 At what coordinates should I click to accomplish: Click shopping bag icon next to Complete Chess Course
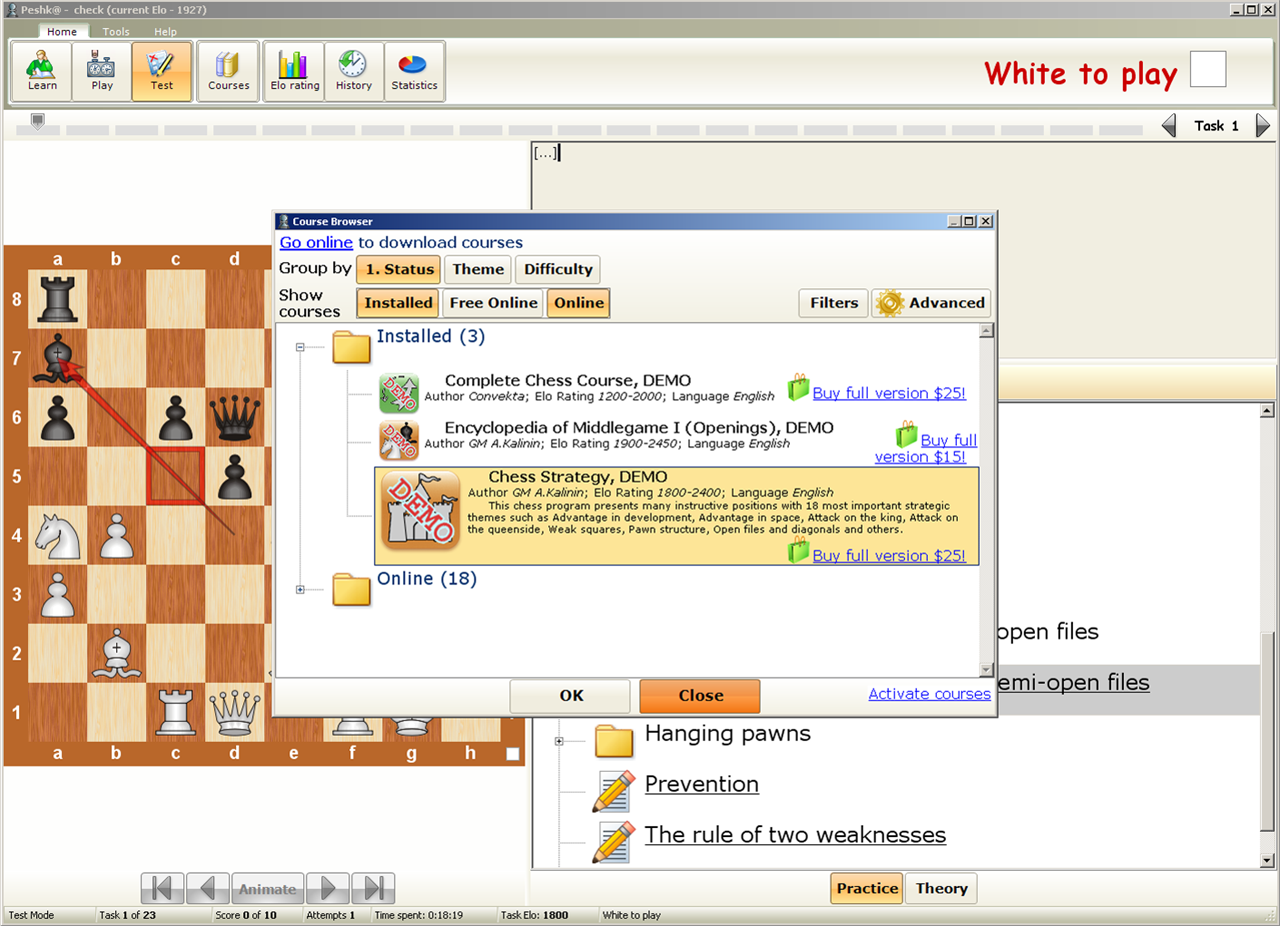798,388
